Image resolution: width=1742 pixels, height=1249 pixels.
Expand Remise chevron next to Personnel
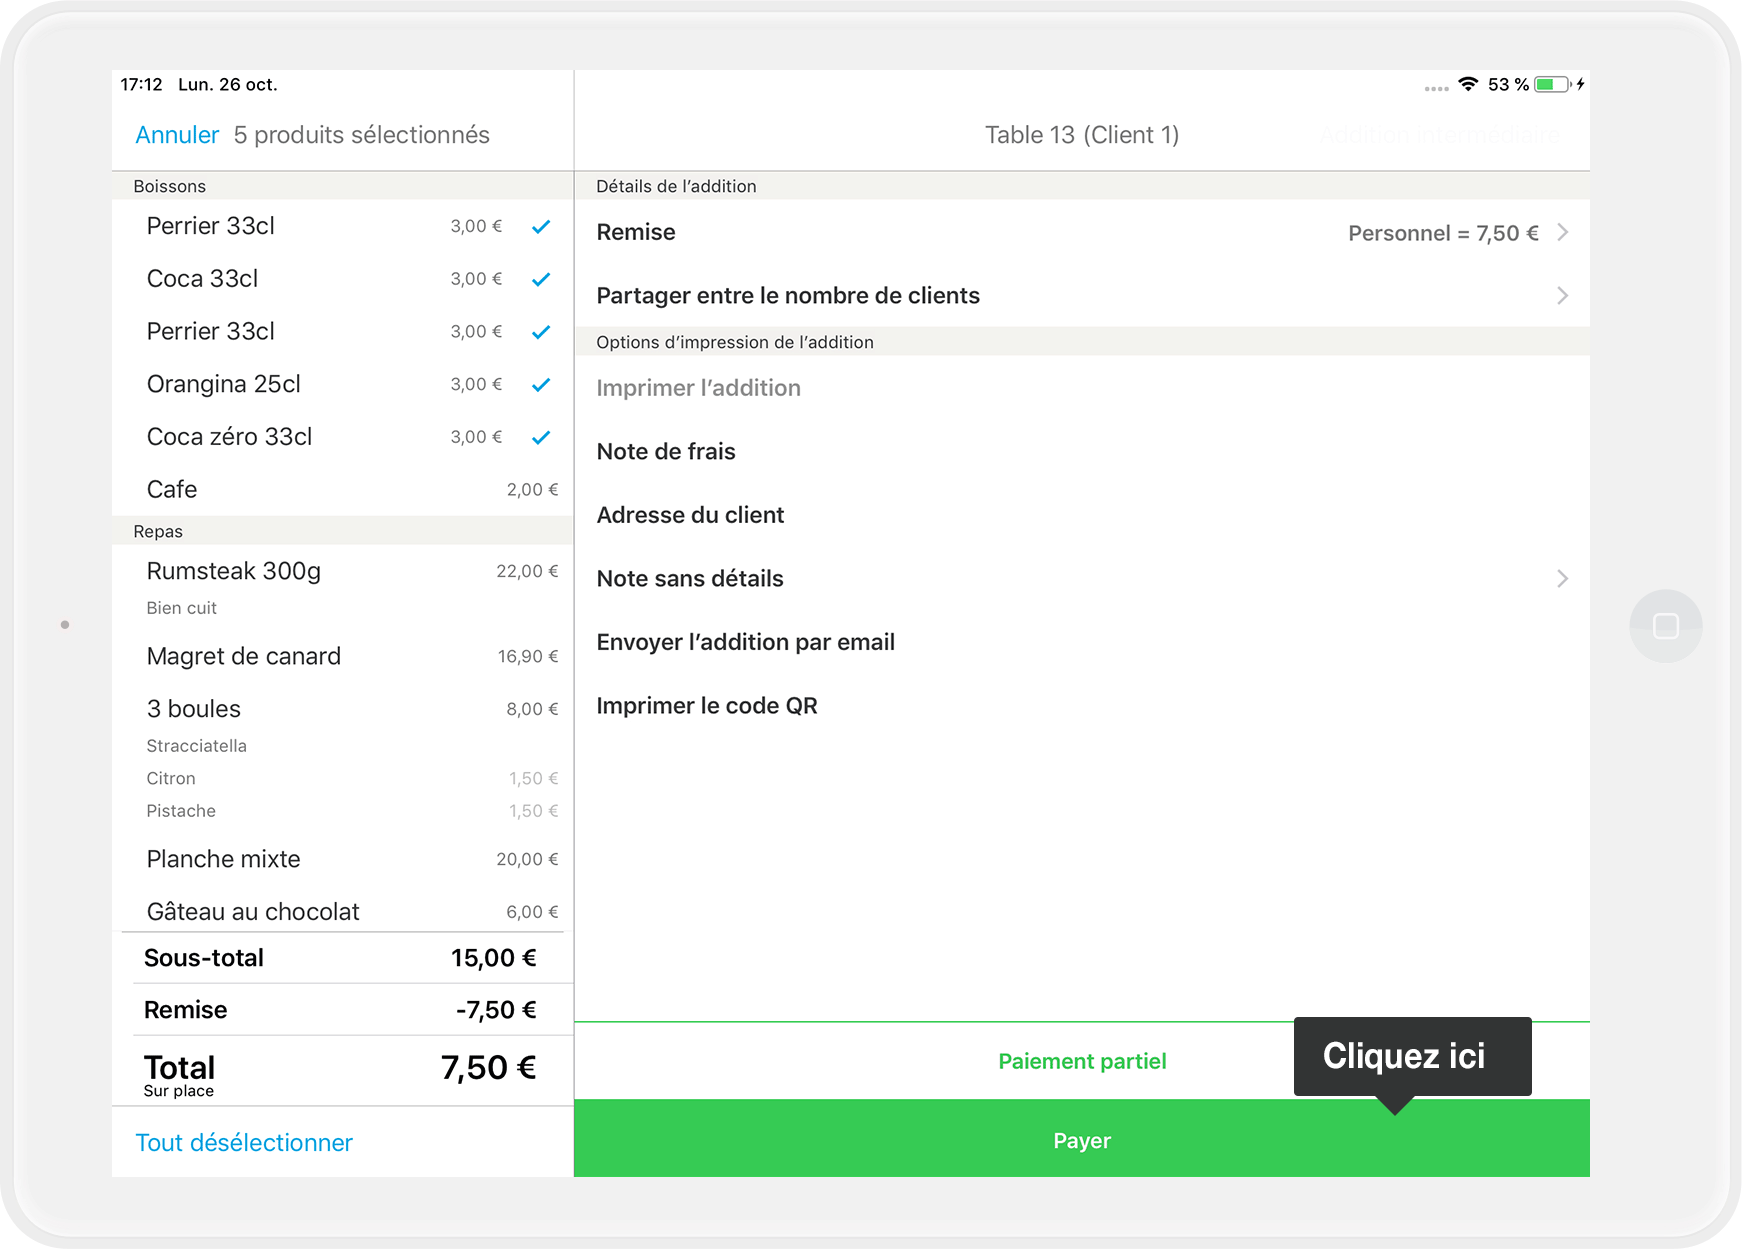(1563, 232)
